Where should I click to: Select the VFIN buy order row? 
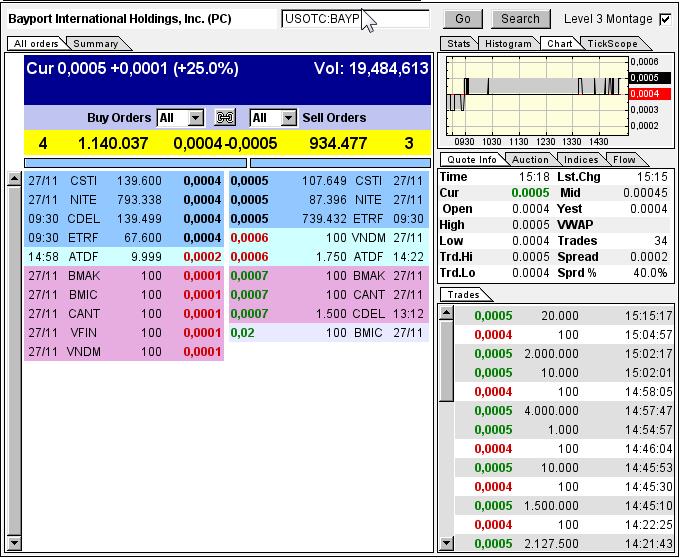124,333
